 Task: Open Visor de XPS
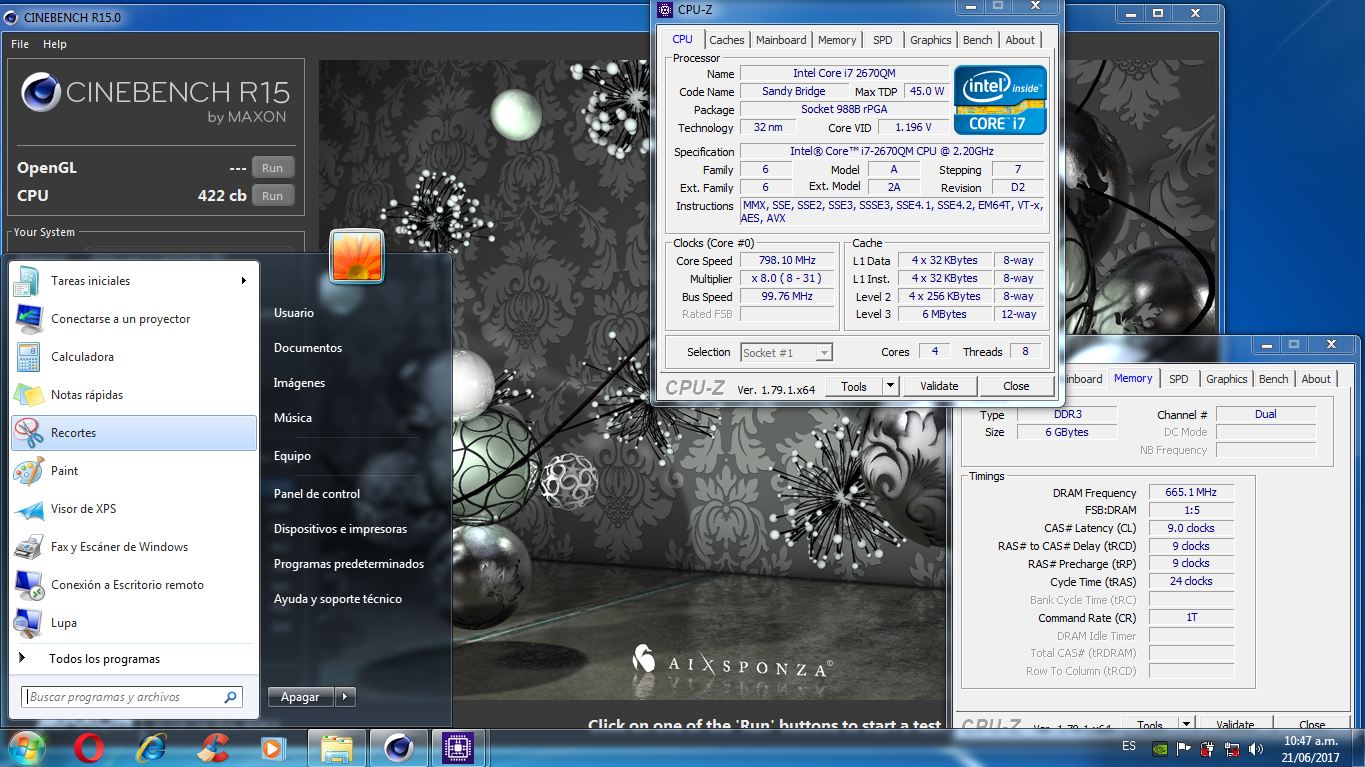pyautogui.click(x=134, y=509)
